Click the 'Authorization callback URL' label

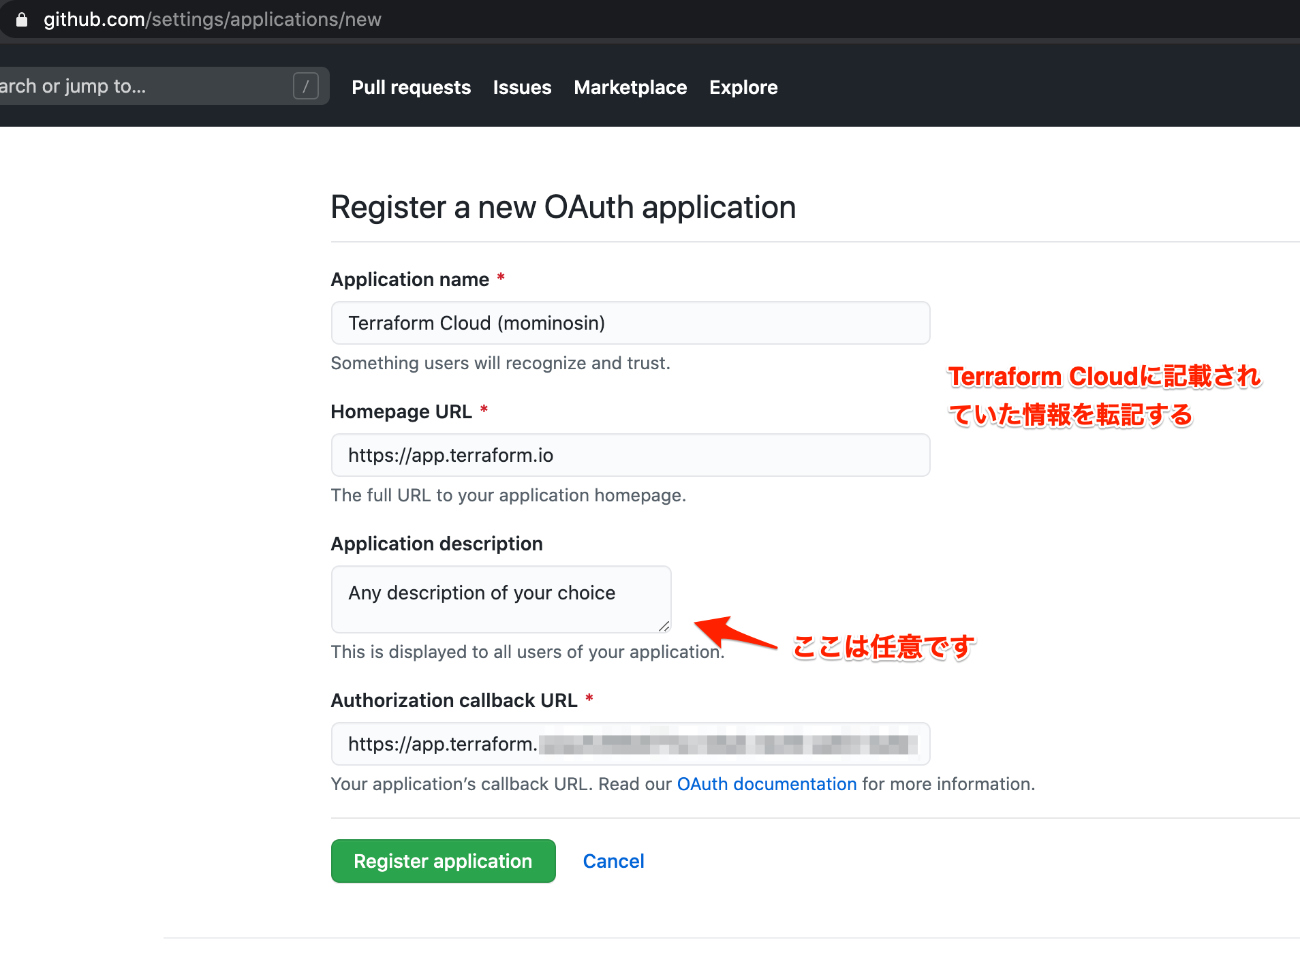pos(454,700)
